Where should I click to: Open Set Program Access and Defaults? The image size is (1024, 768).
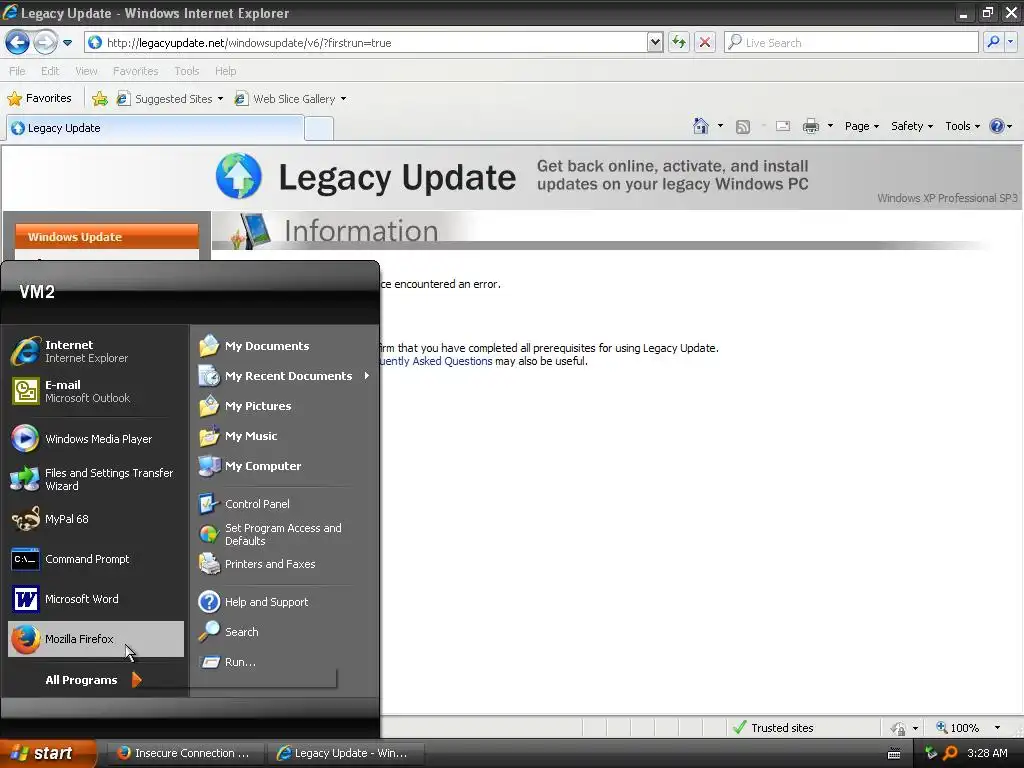pyautogui.click(x=284, y=534)
